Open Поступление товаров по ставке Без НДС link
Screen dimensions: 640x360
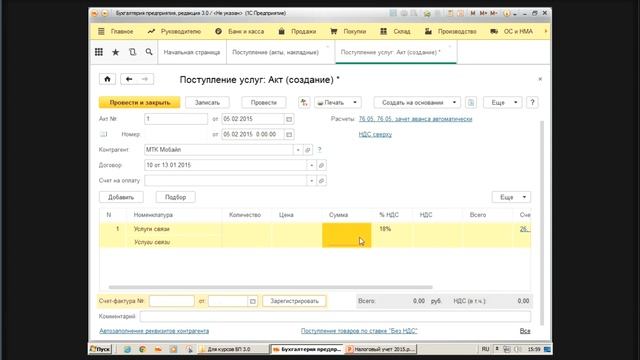click(x=359, y=331)
